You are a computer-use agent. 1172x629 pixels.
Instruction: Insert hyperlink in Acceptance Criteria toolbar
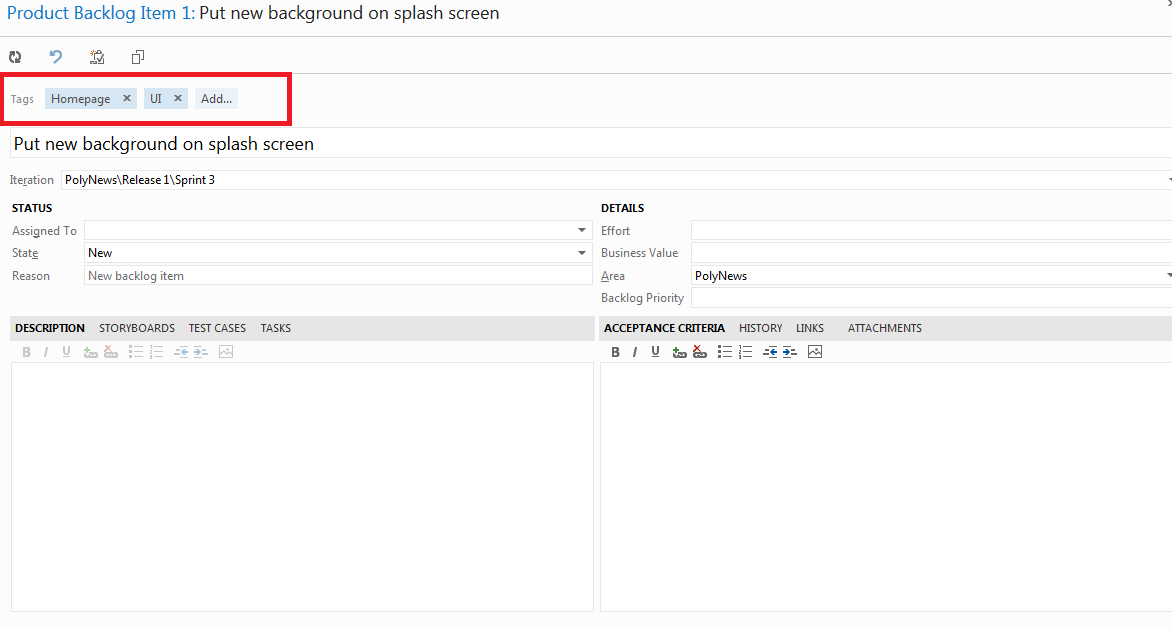(679, 352)
